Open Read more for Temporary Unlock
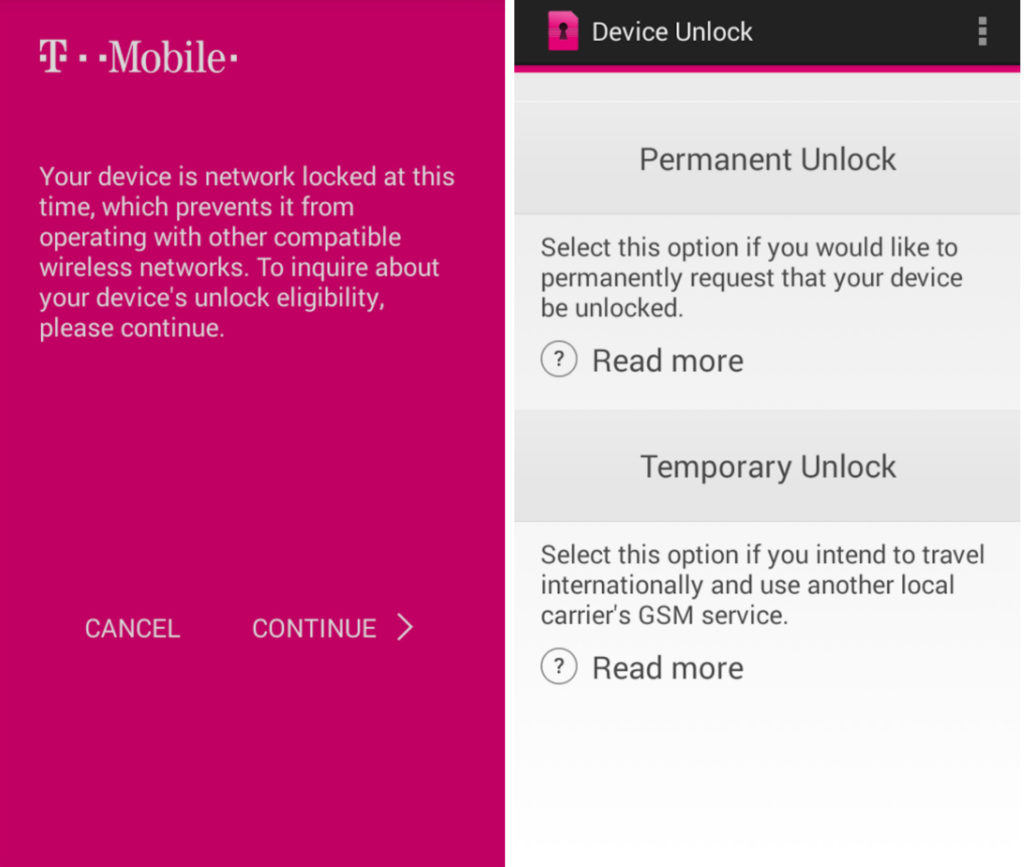1024x867 pixels. 667,668
